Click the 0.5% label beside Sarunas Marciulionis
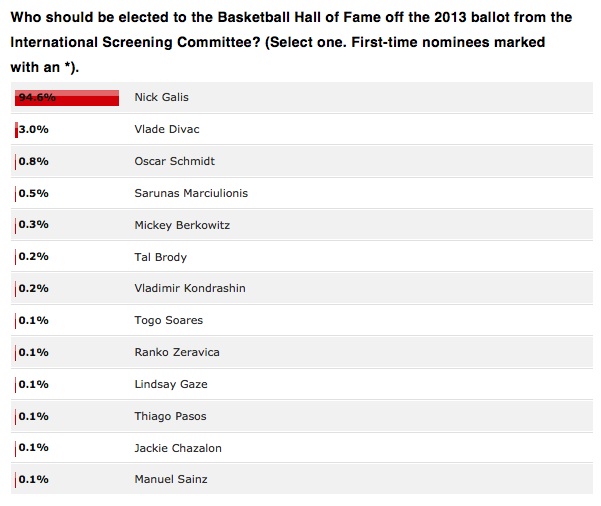The image size is (601, 506). (34, 193)
